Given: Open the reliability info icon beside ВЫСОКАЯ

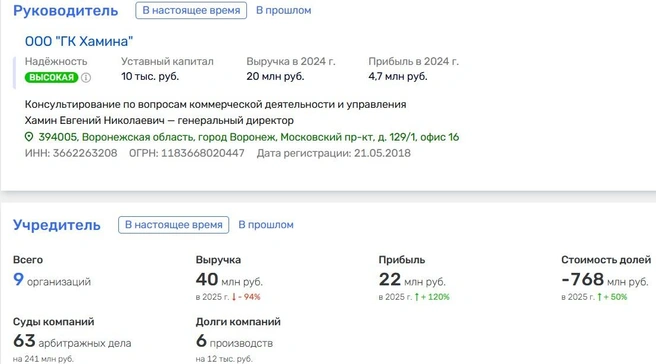Looking at the screenshot, I should [x=86, y=78].
